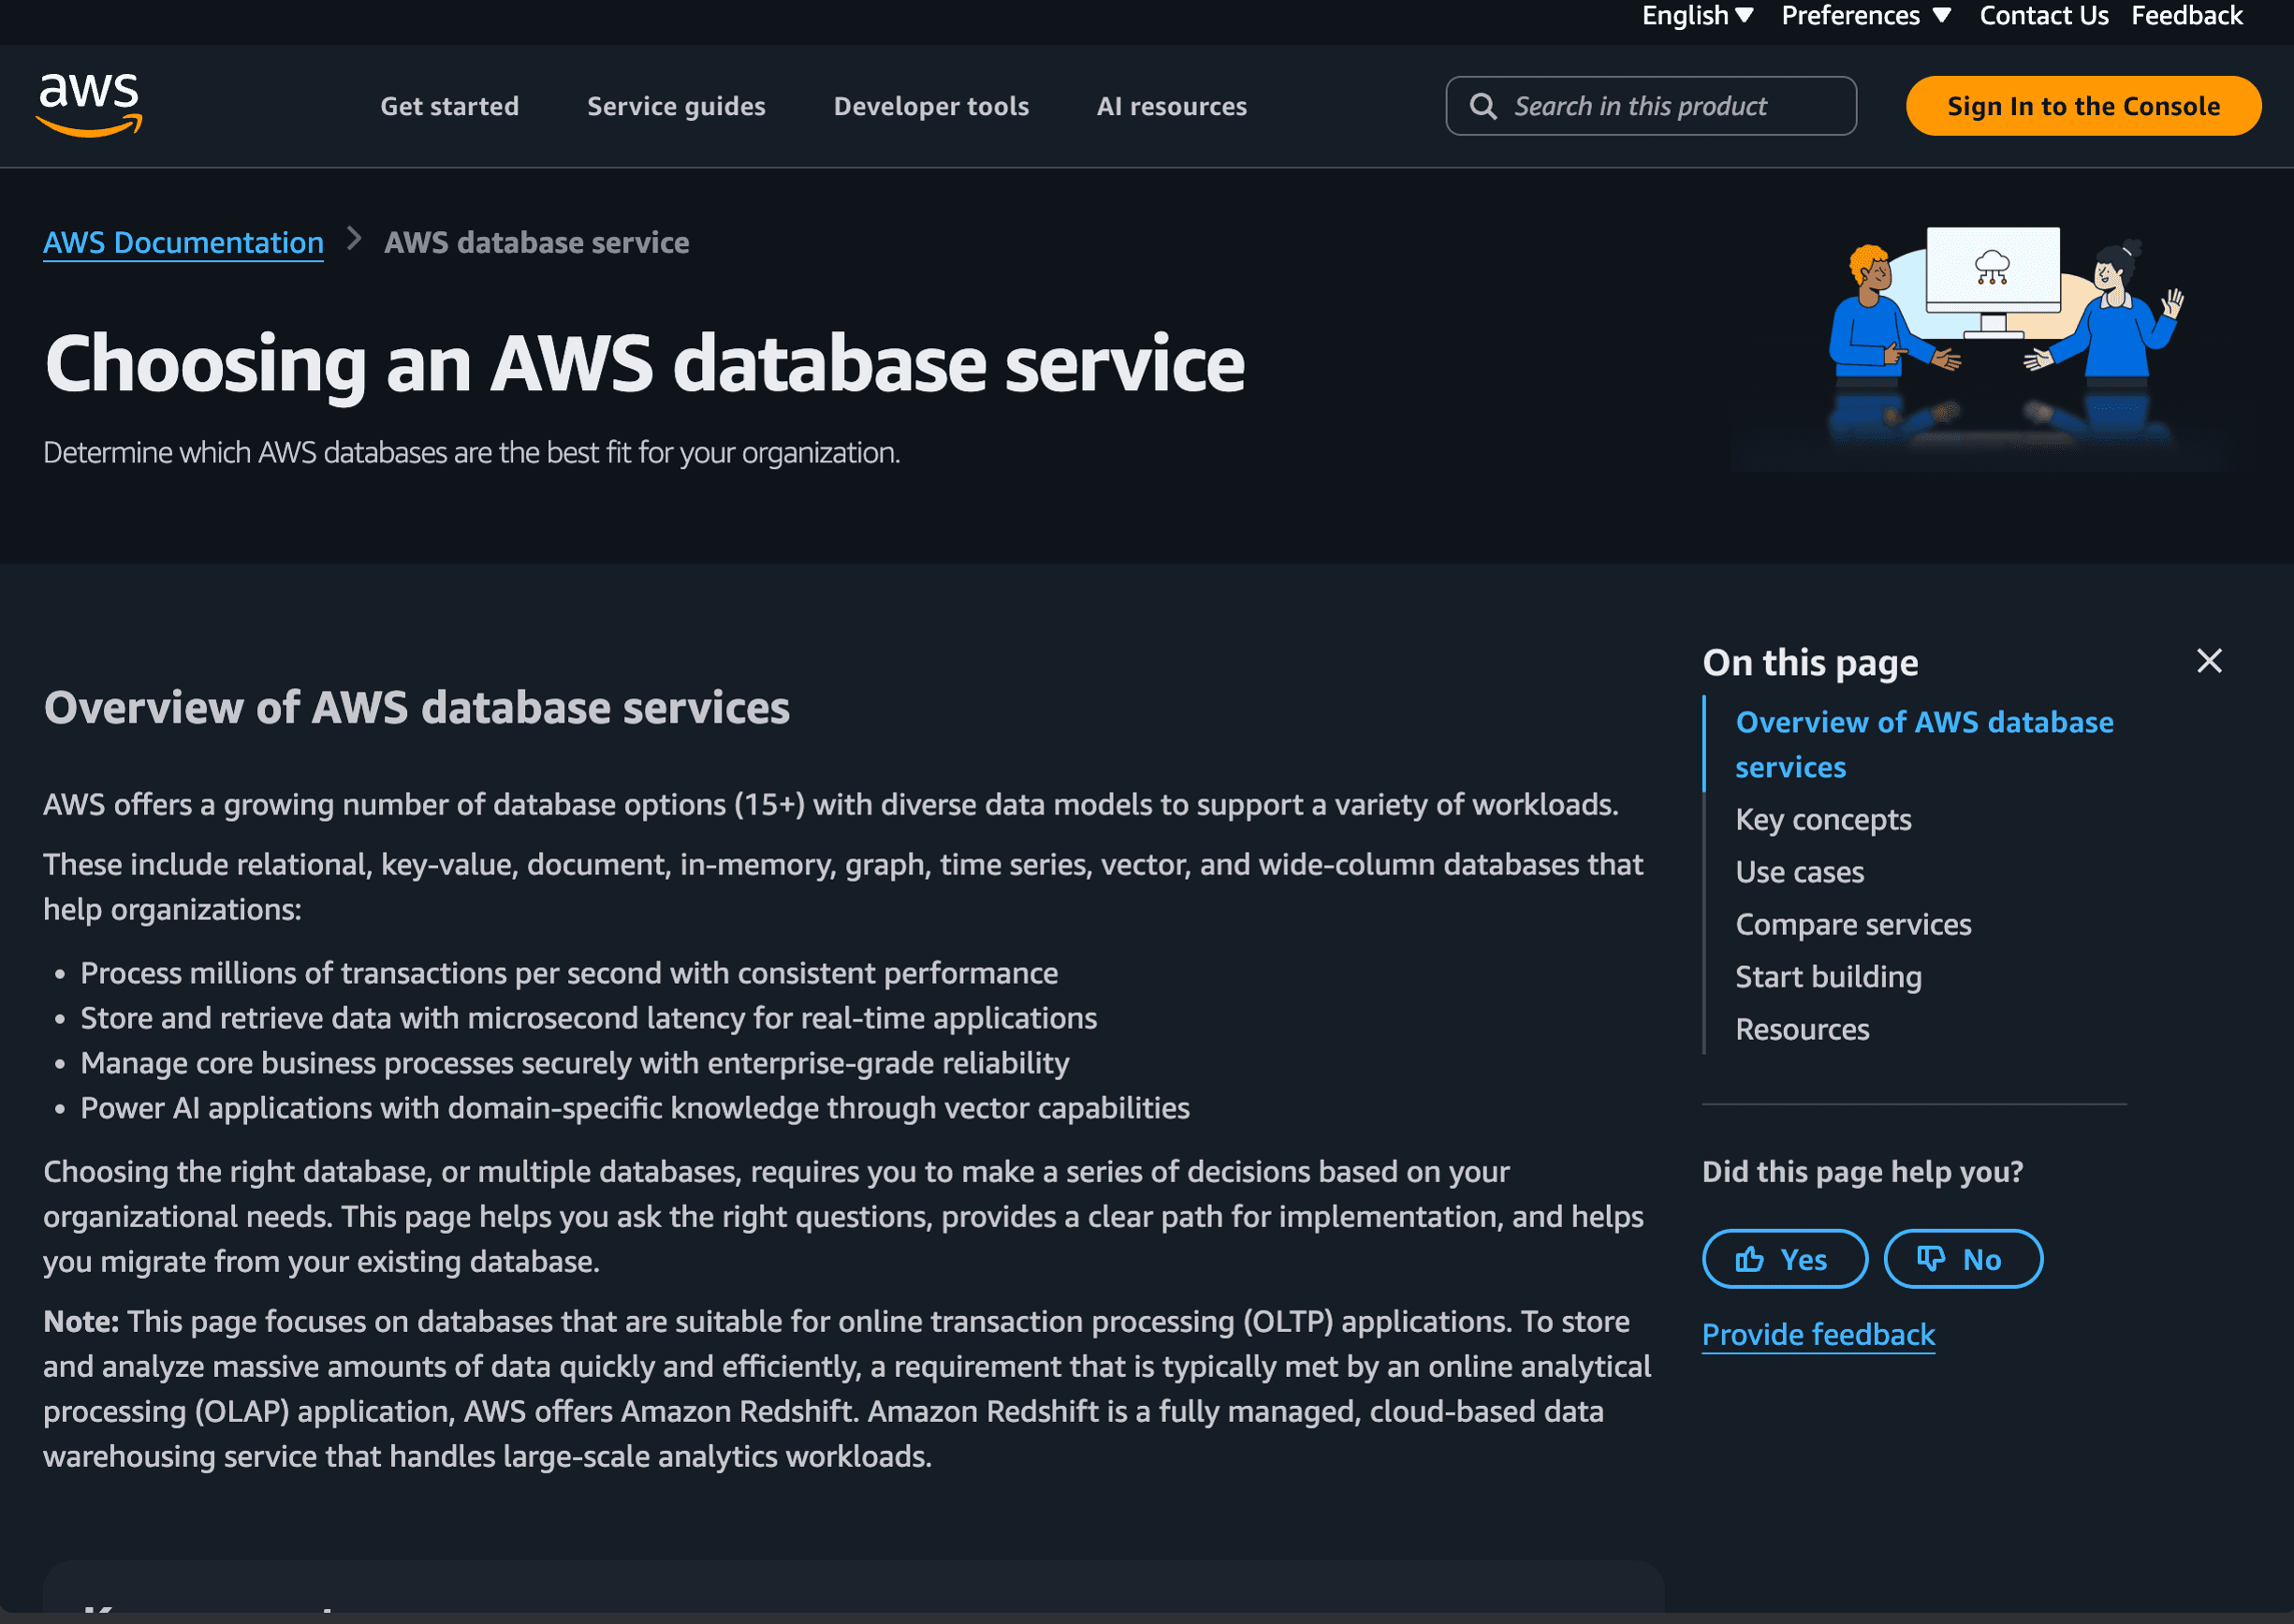
Task: Click AWS database service breadcrumb text
Action: [x=536, y=242]
